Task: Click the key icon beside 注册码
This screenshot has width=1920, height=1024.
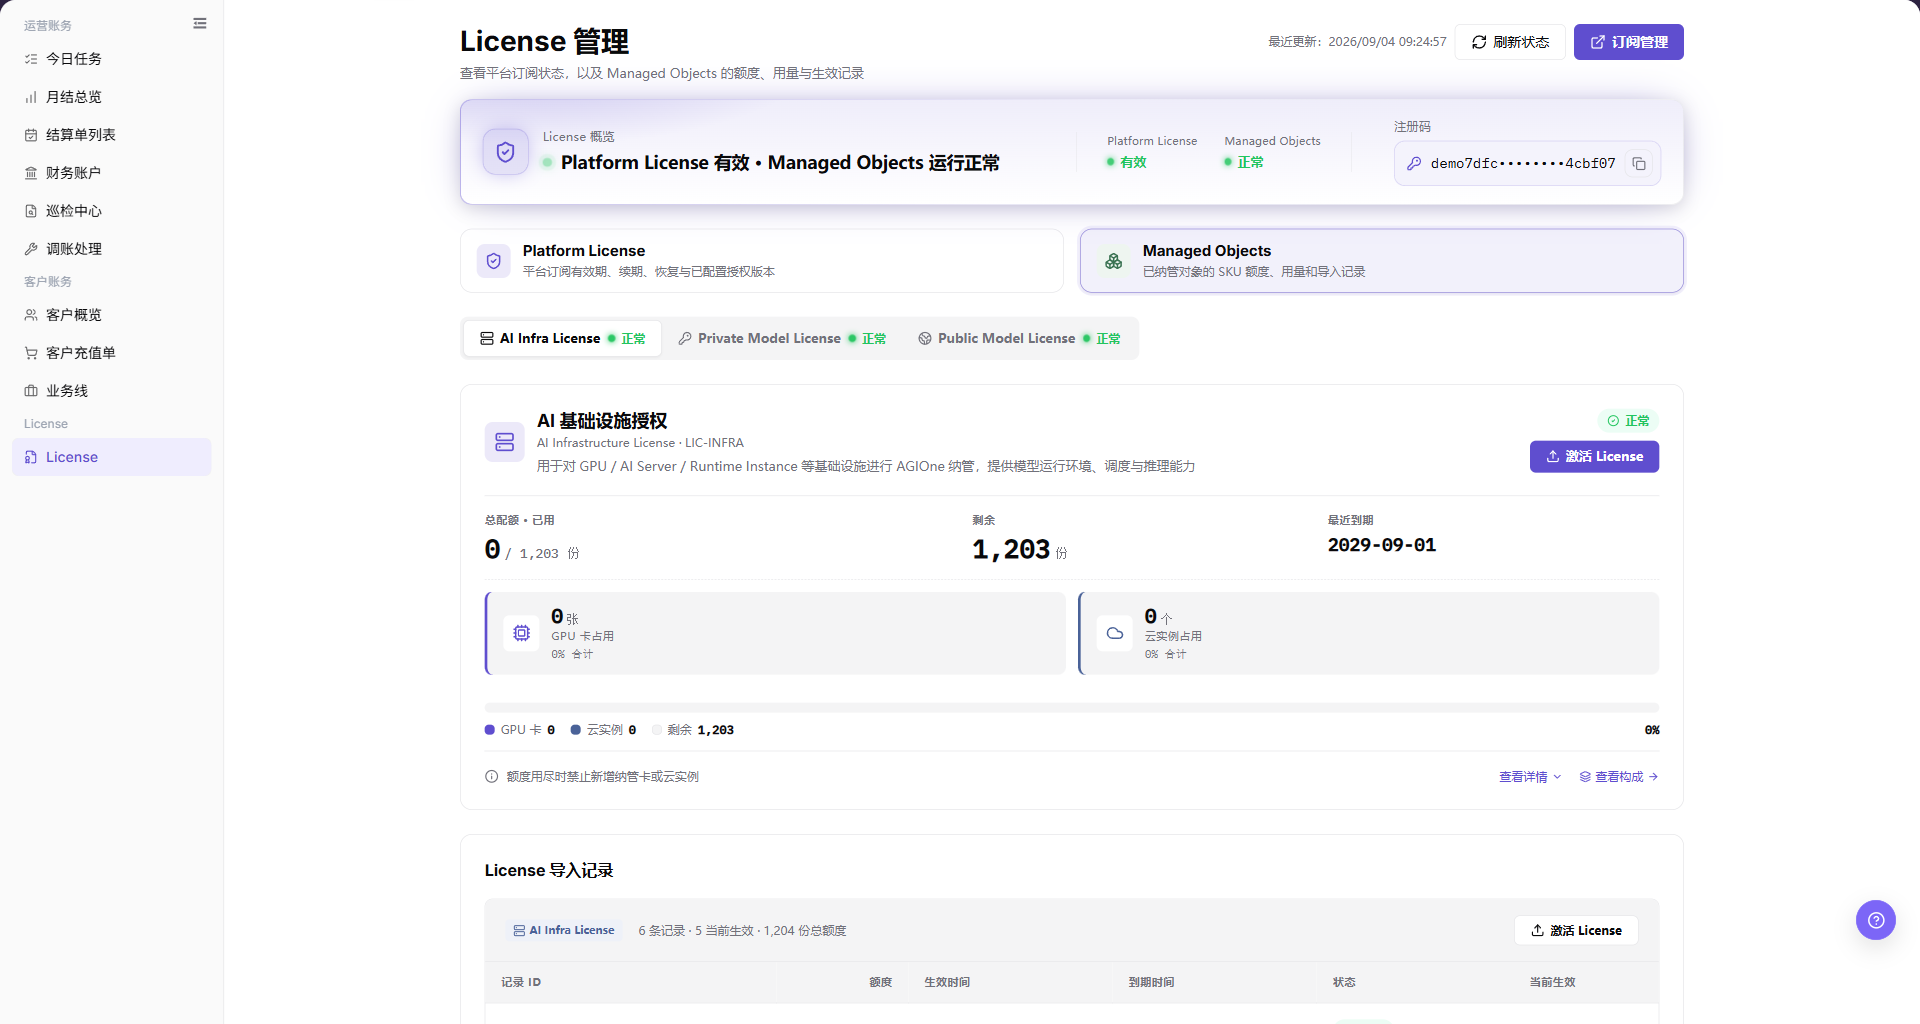Action: coord(1414,164)
